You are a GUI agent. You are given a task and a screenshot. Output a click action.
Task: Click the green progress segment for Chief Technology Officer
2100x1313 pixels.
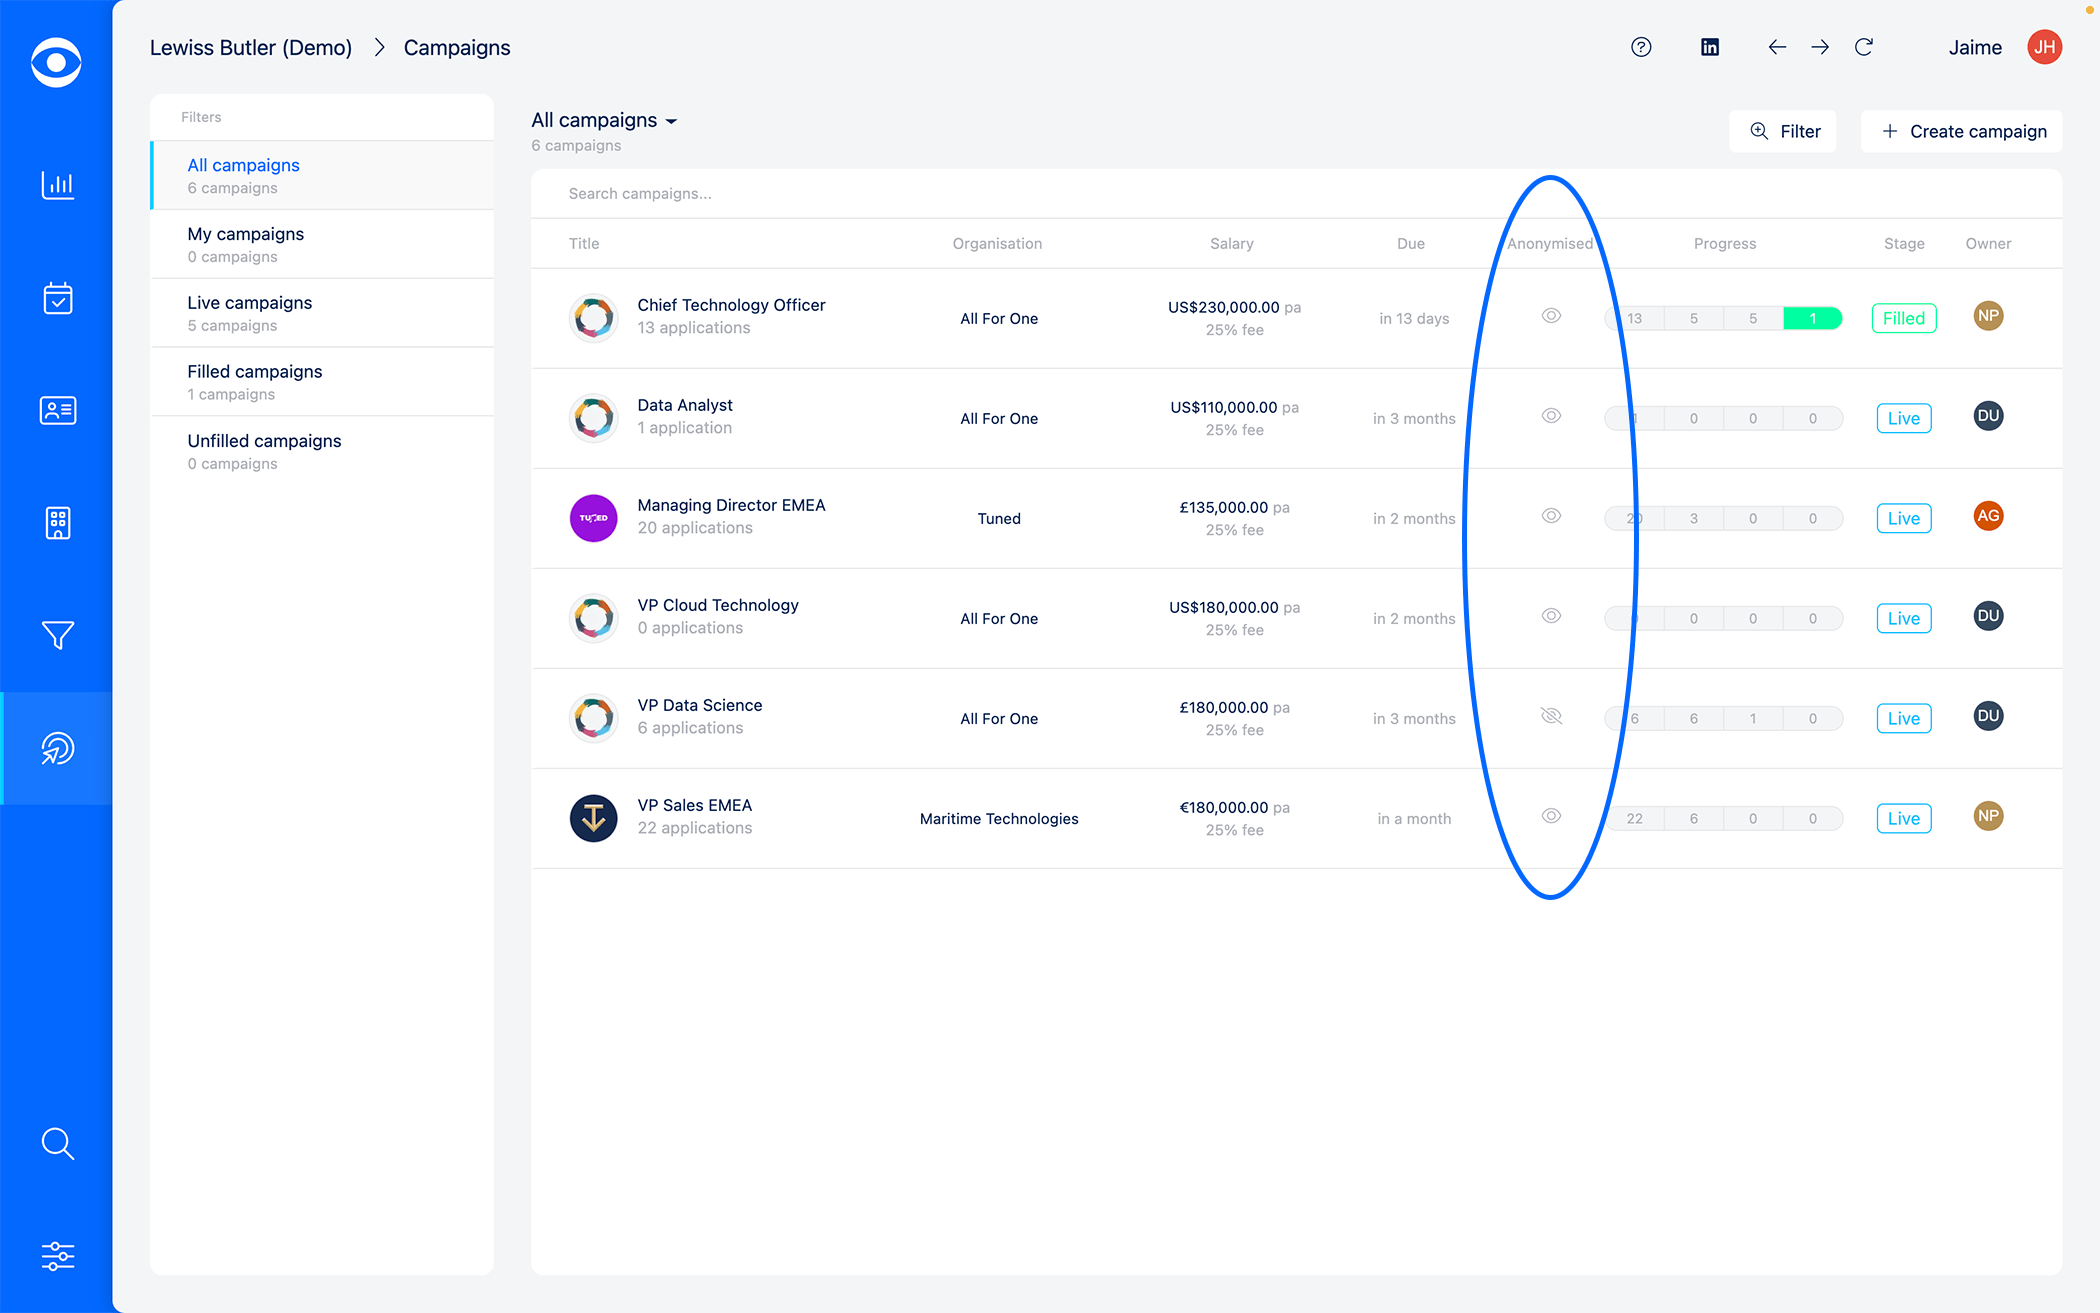pyautogui.click(x=1812, y=318)
